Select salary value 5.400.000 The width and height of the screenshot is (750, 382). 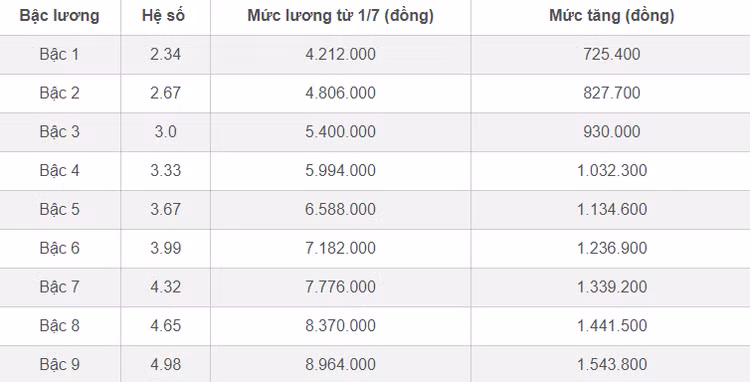coord(341,131)
